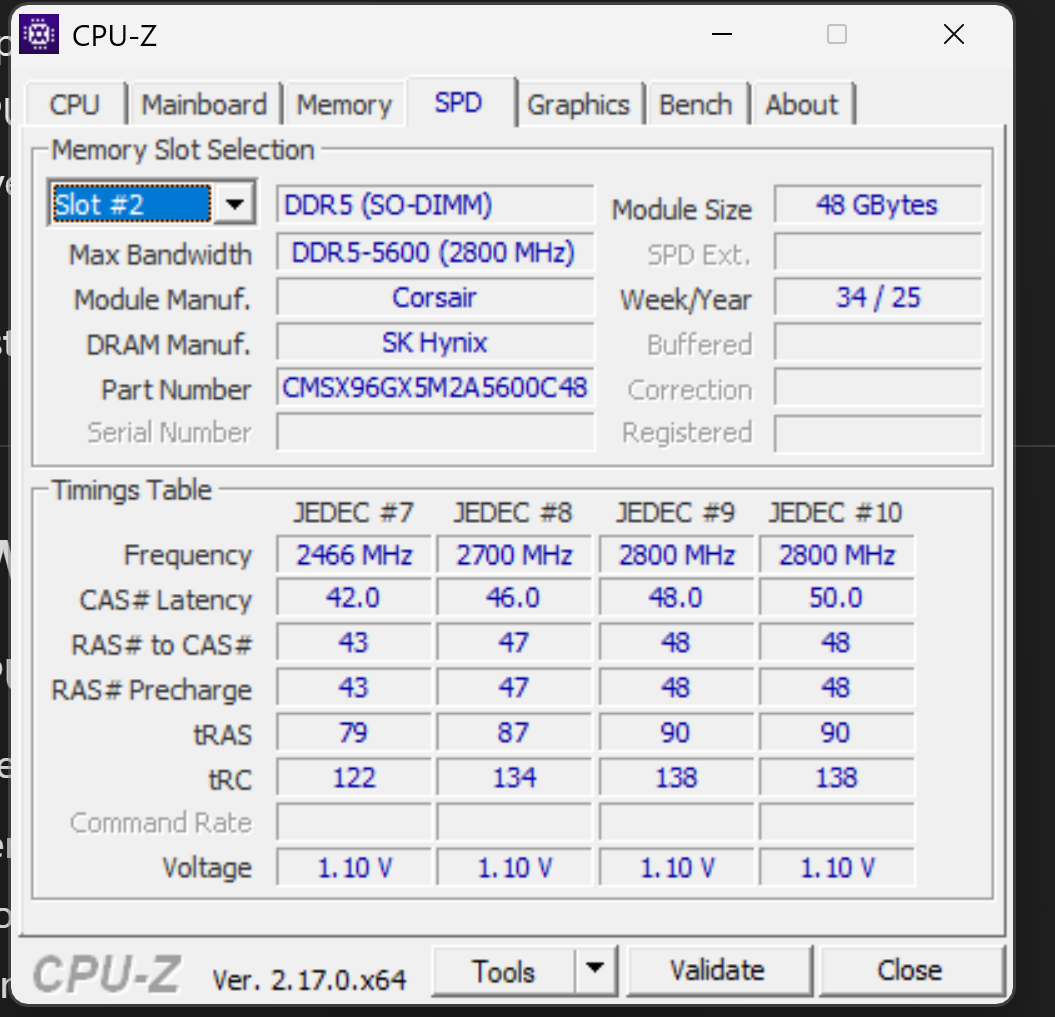Click the Ver. 2.17.0.x64 version text
Image resolution: width=1055 pixels, height=1017 pixels.
(310, 980)
